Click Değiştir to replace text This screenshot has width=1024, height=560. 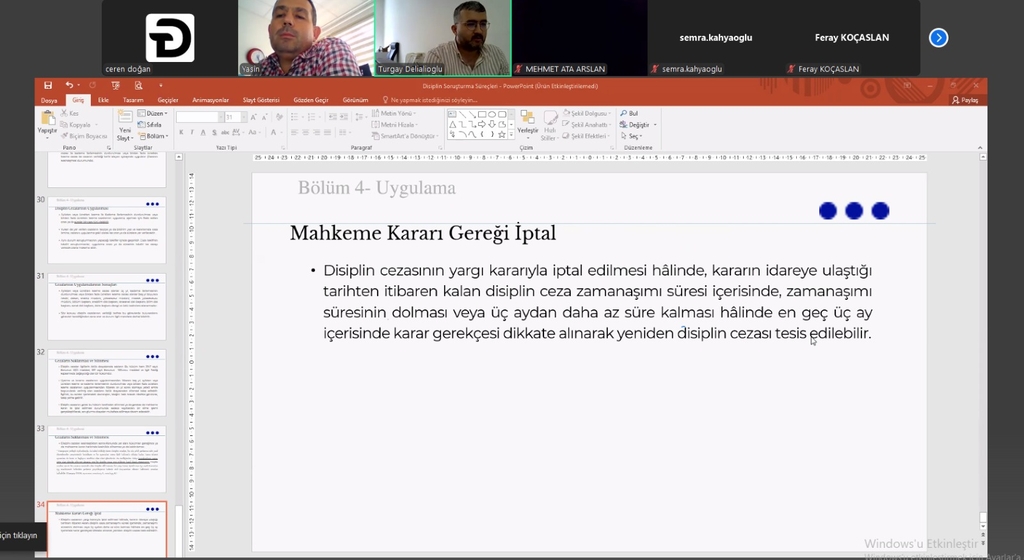click(638, 125)
